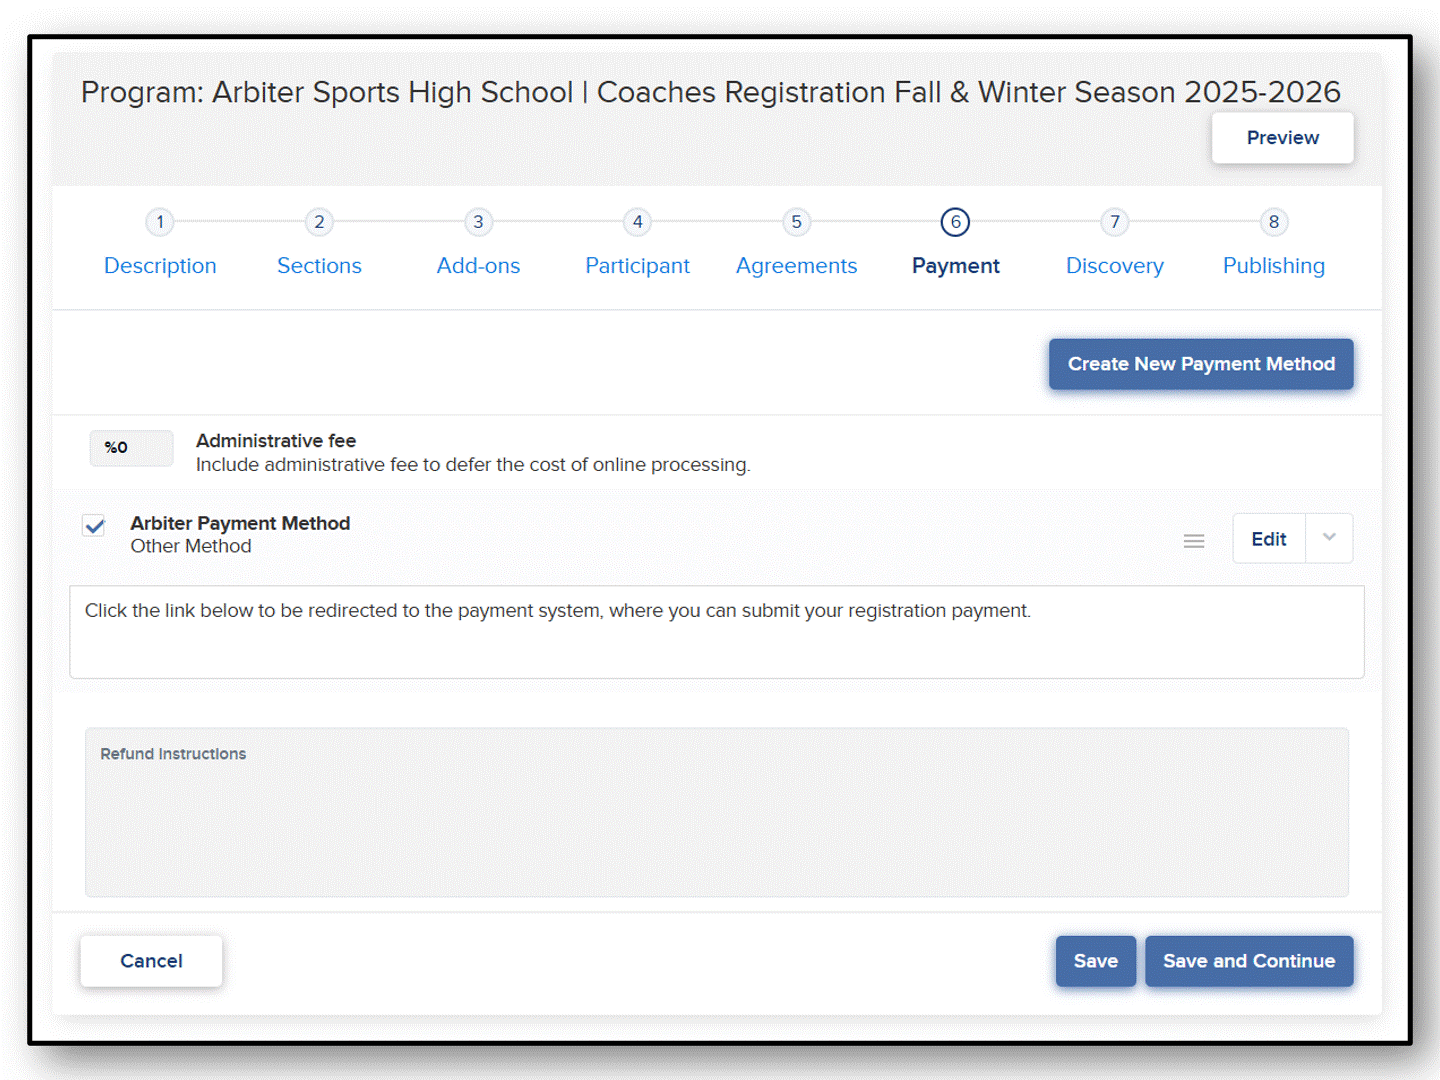This screenshot has height=1080, width=1440.
Task: Click the payment instructions text box
Action: pos(717,632)
